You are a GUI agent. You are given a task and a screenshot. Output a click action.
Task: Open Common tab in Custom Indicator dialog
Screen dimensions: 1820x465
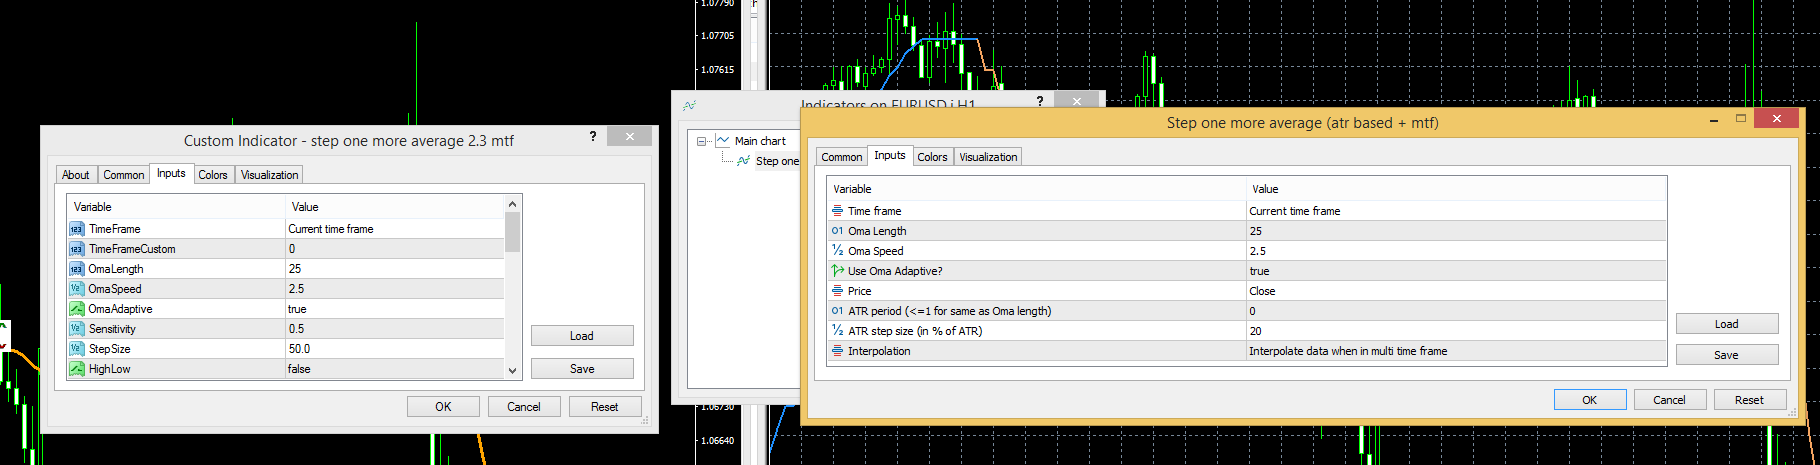[x=124, y=175]
